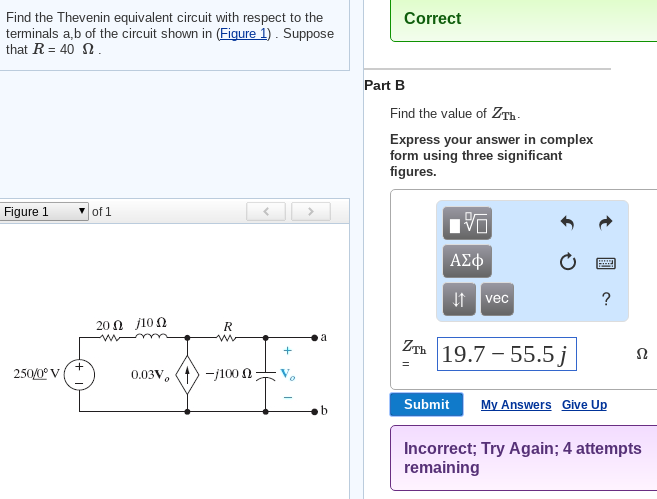Click the Ω unit beside the answer
This screenshot has height=499, width=657.
click(x=641, y=354)
